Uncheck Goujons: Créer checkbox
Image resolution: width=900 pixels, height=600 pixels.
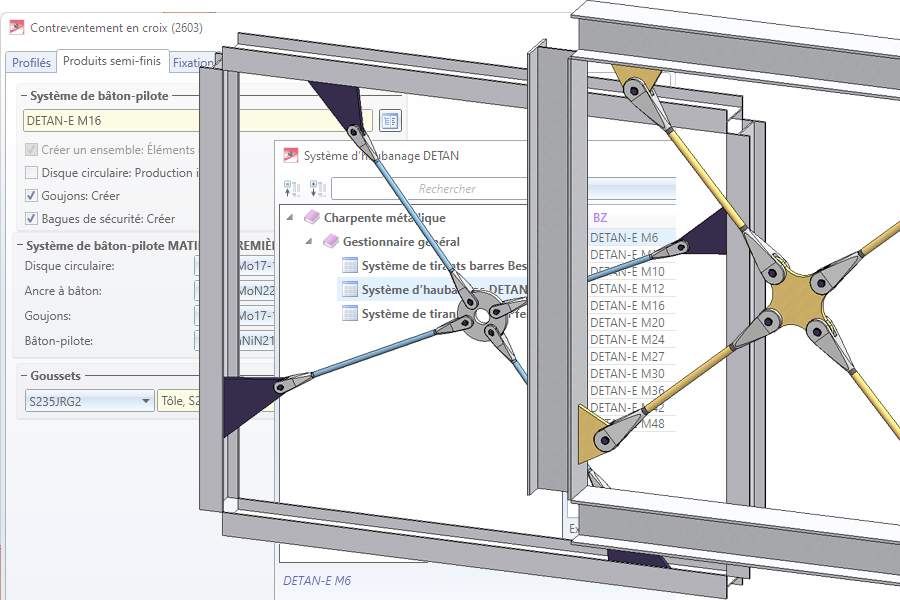click(32, 196)
